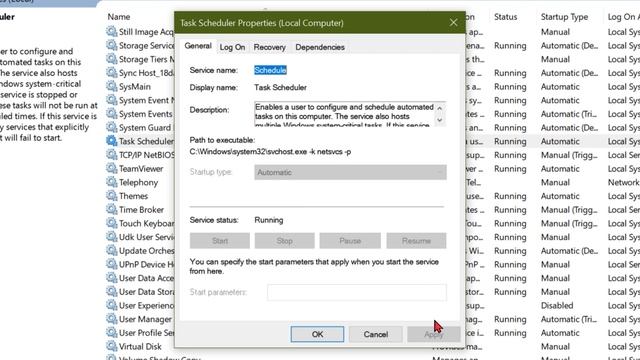Click the Running service status text

(x=269, y=220)
